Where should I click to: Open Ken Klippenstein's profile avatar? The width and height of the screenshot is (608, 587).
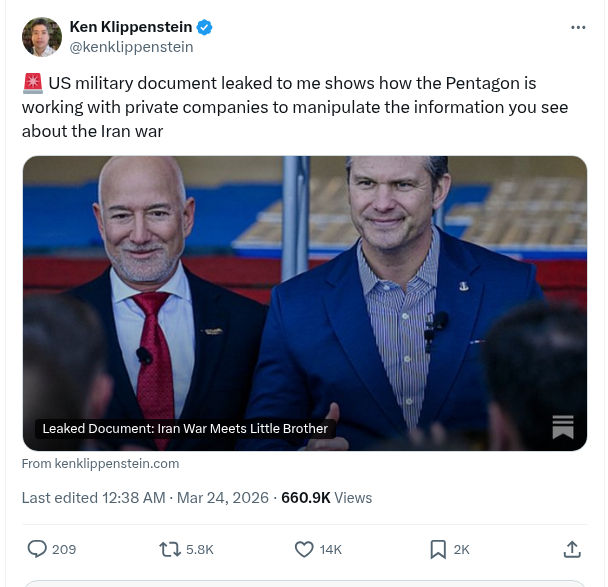coord(42,37)
